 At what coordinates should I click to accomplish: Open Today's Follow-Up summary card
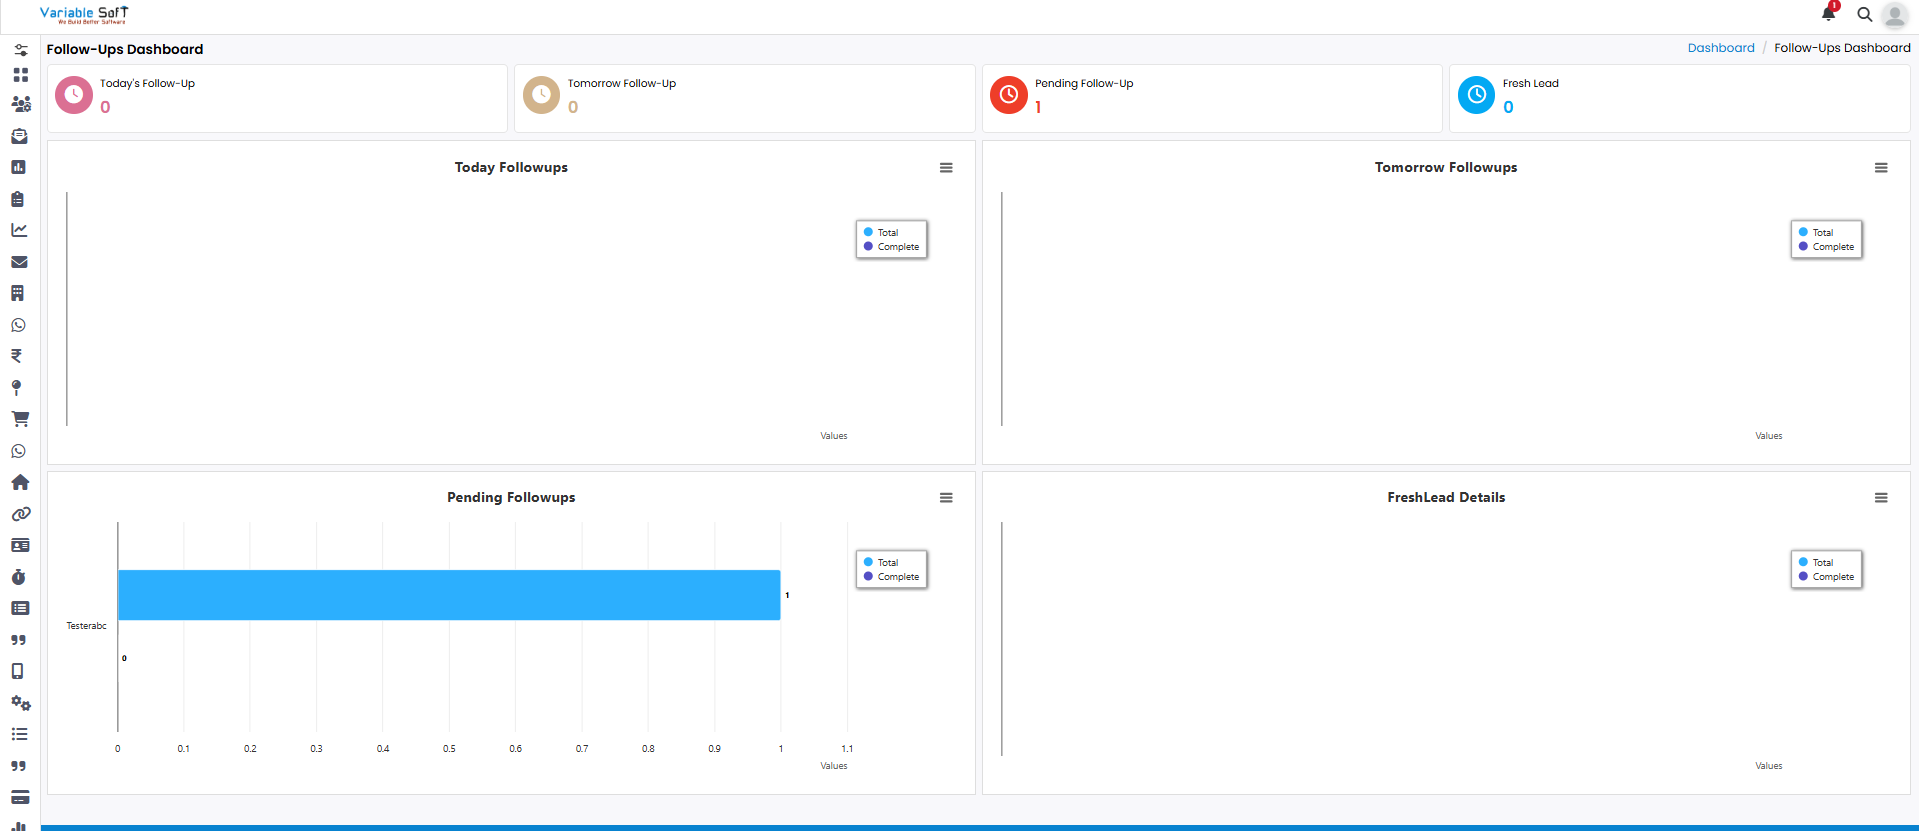(x=277, y=98)
